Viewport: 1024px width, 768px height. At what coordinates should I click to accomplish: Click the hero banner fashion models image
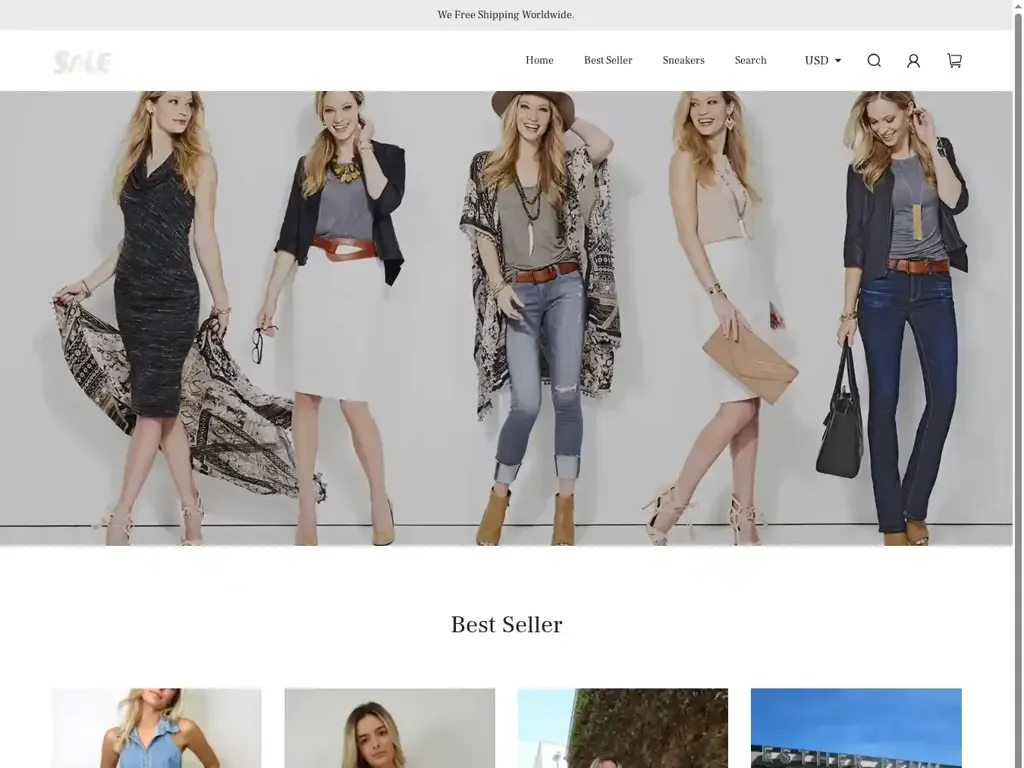[506, 318]
